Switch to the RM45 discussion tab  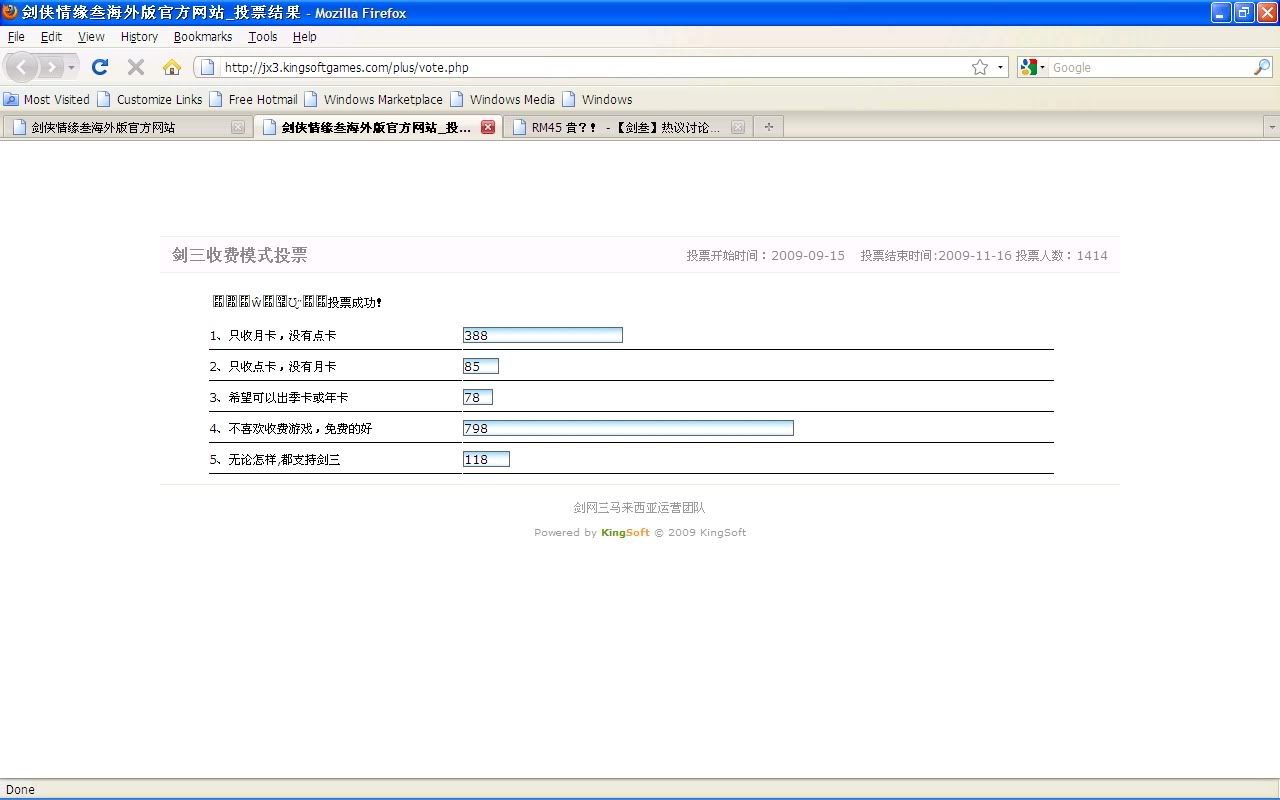pos(625,127)
